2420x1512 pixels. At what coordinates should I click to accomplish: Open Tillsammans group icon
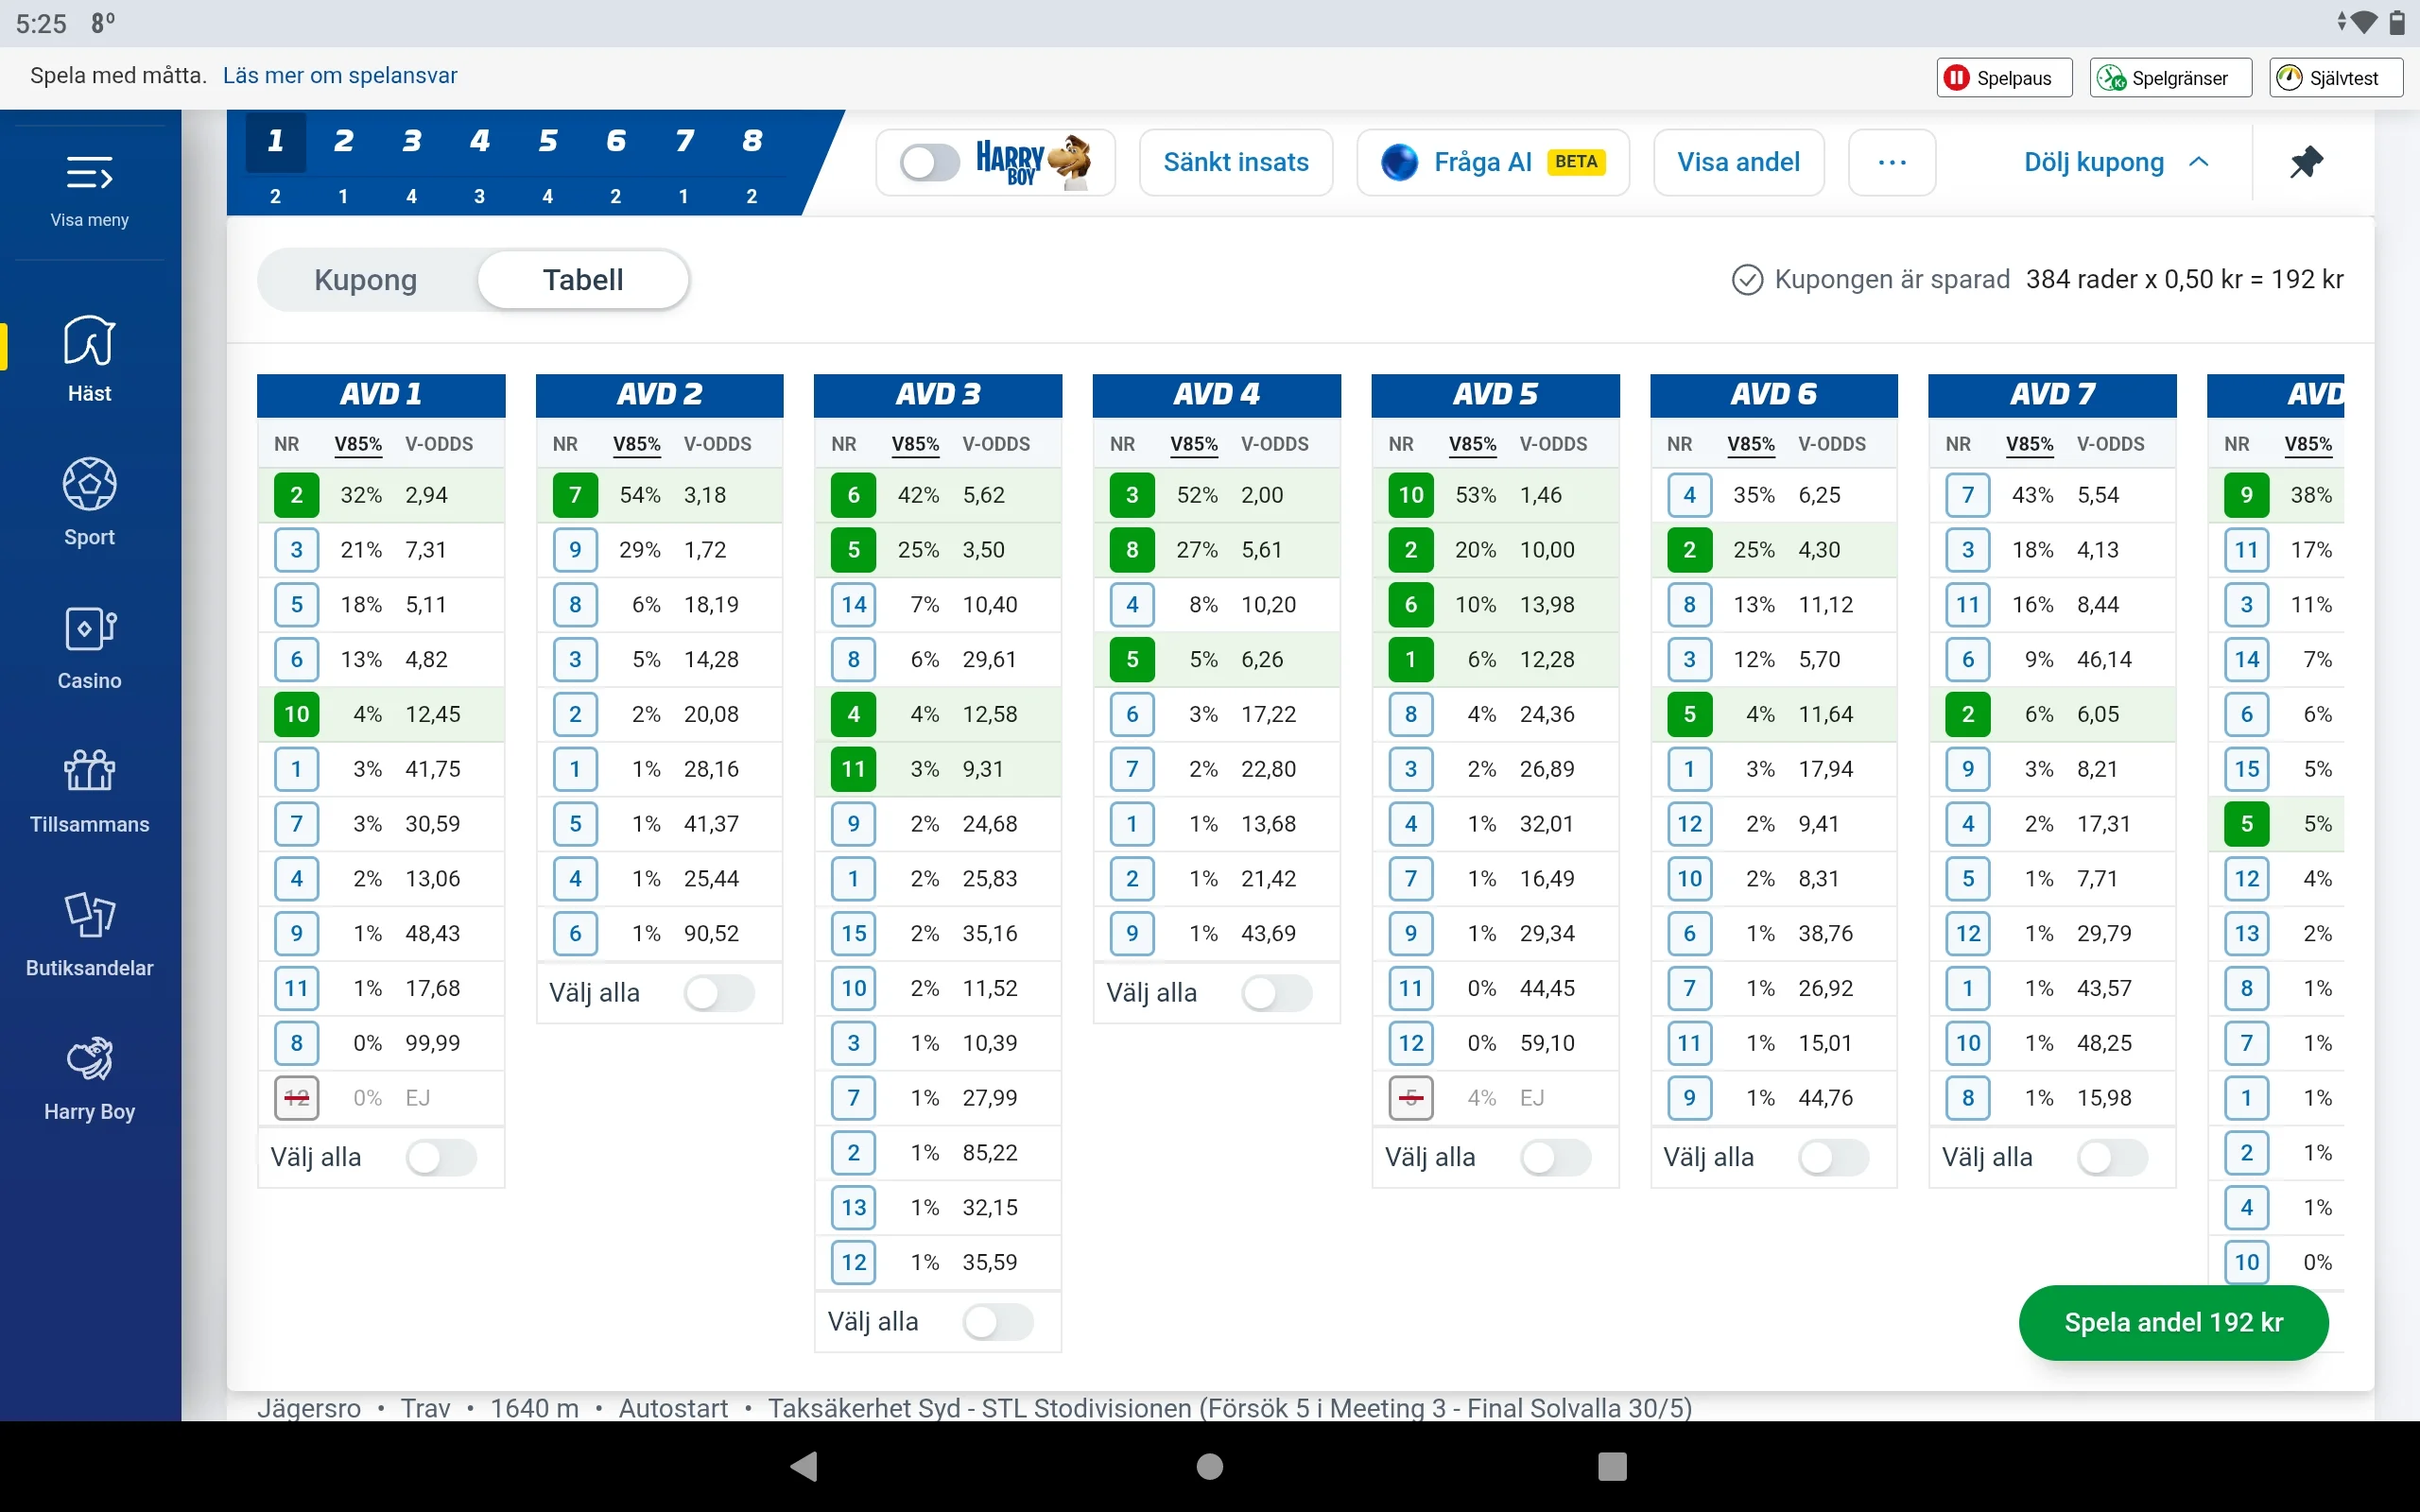[x=89, y=772]
